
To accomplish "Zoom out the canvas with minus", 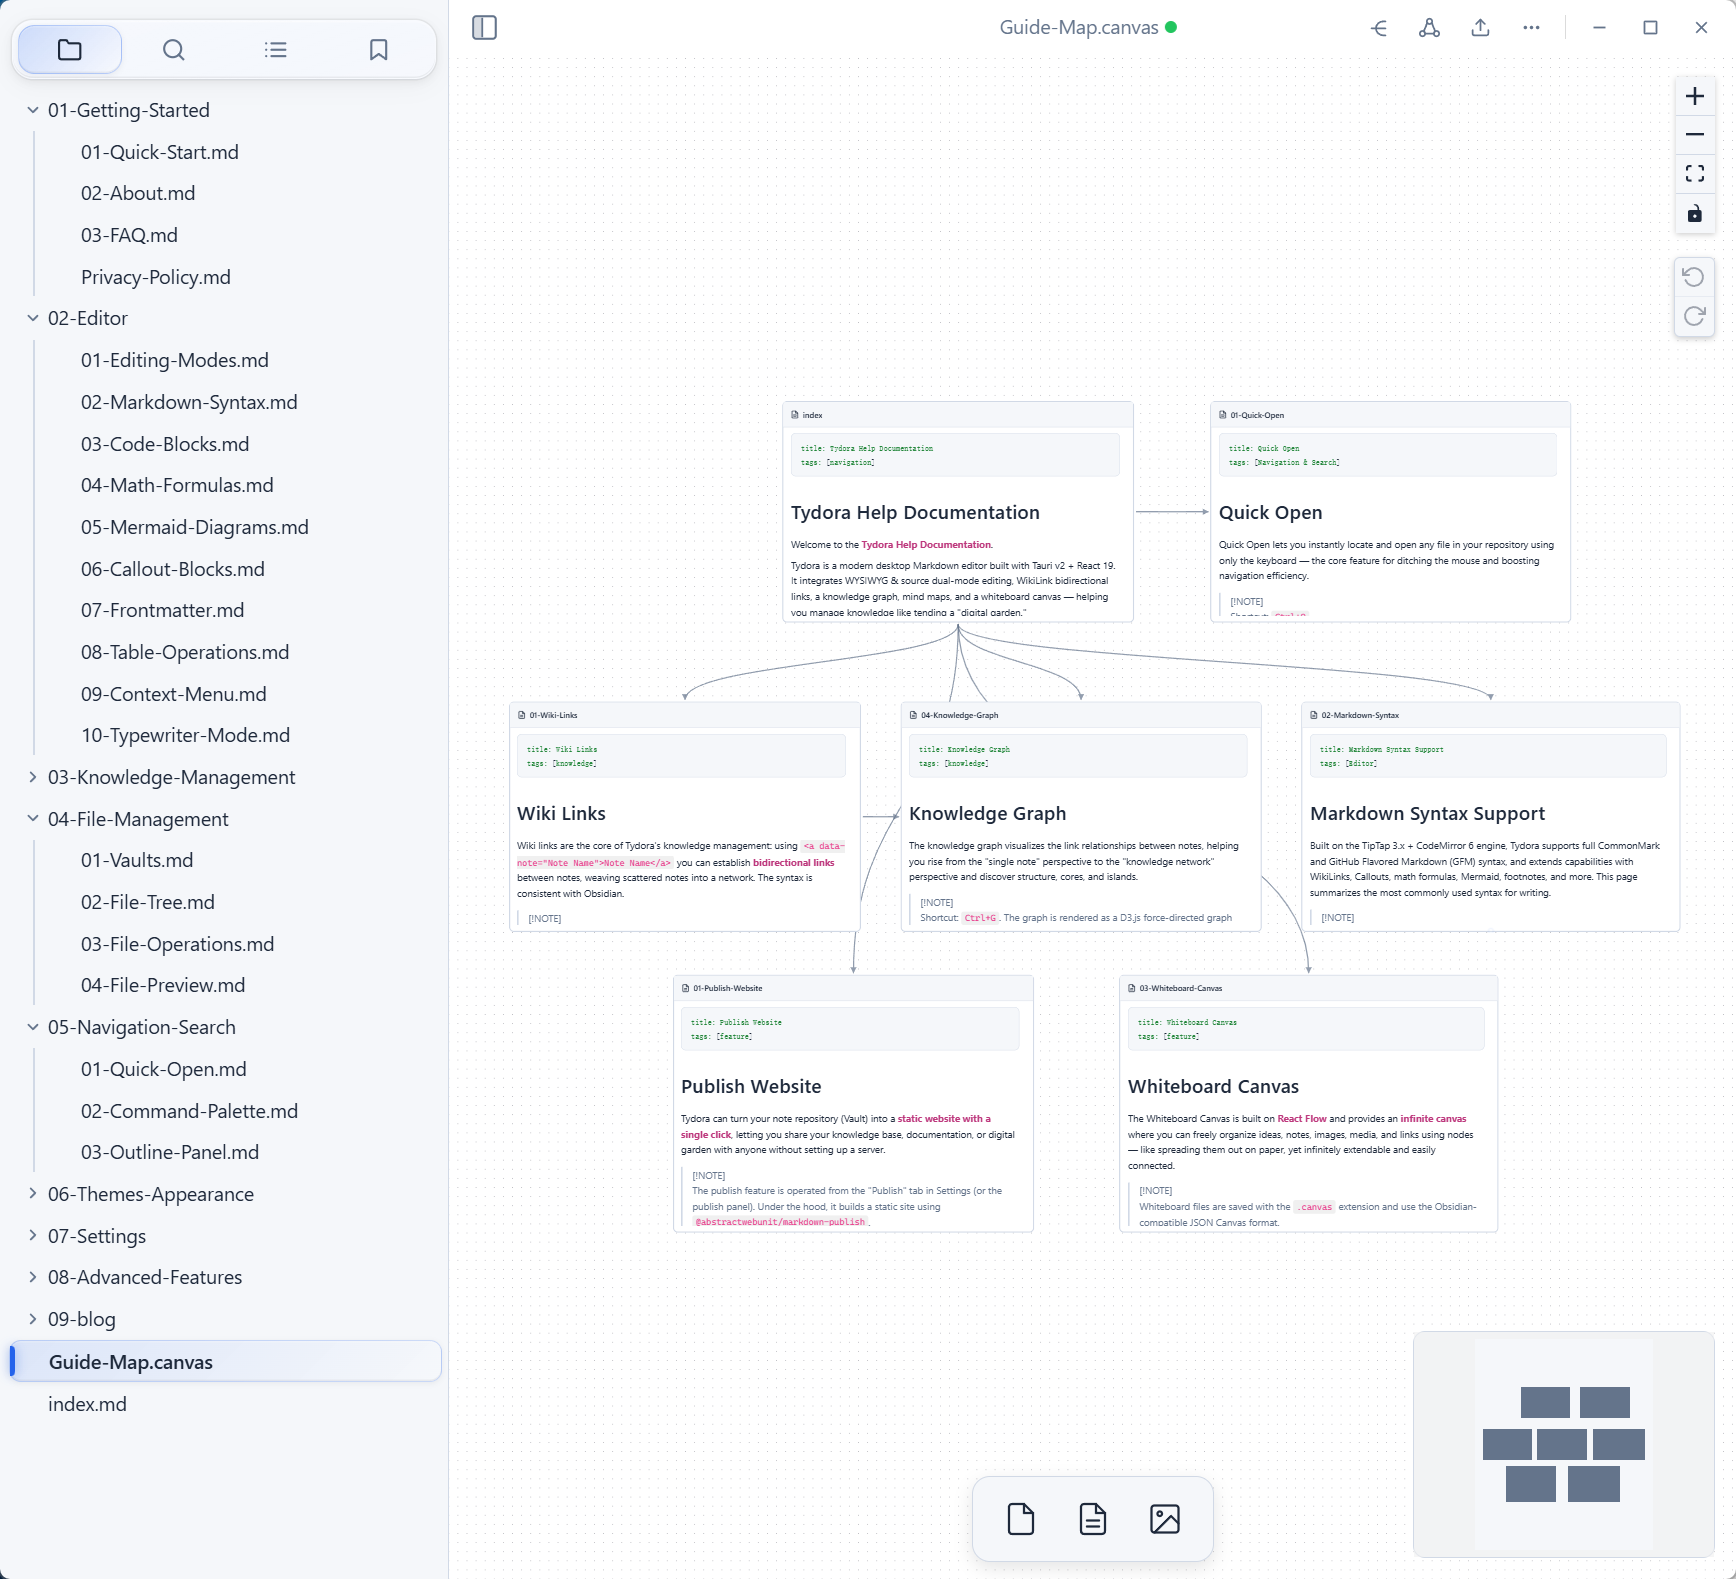I will coord(1695,135).
